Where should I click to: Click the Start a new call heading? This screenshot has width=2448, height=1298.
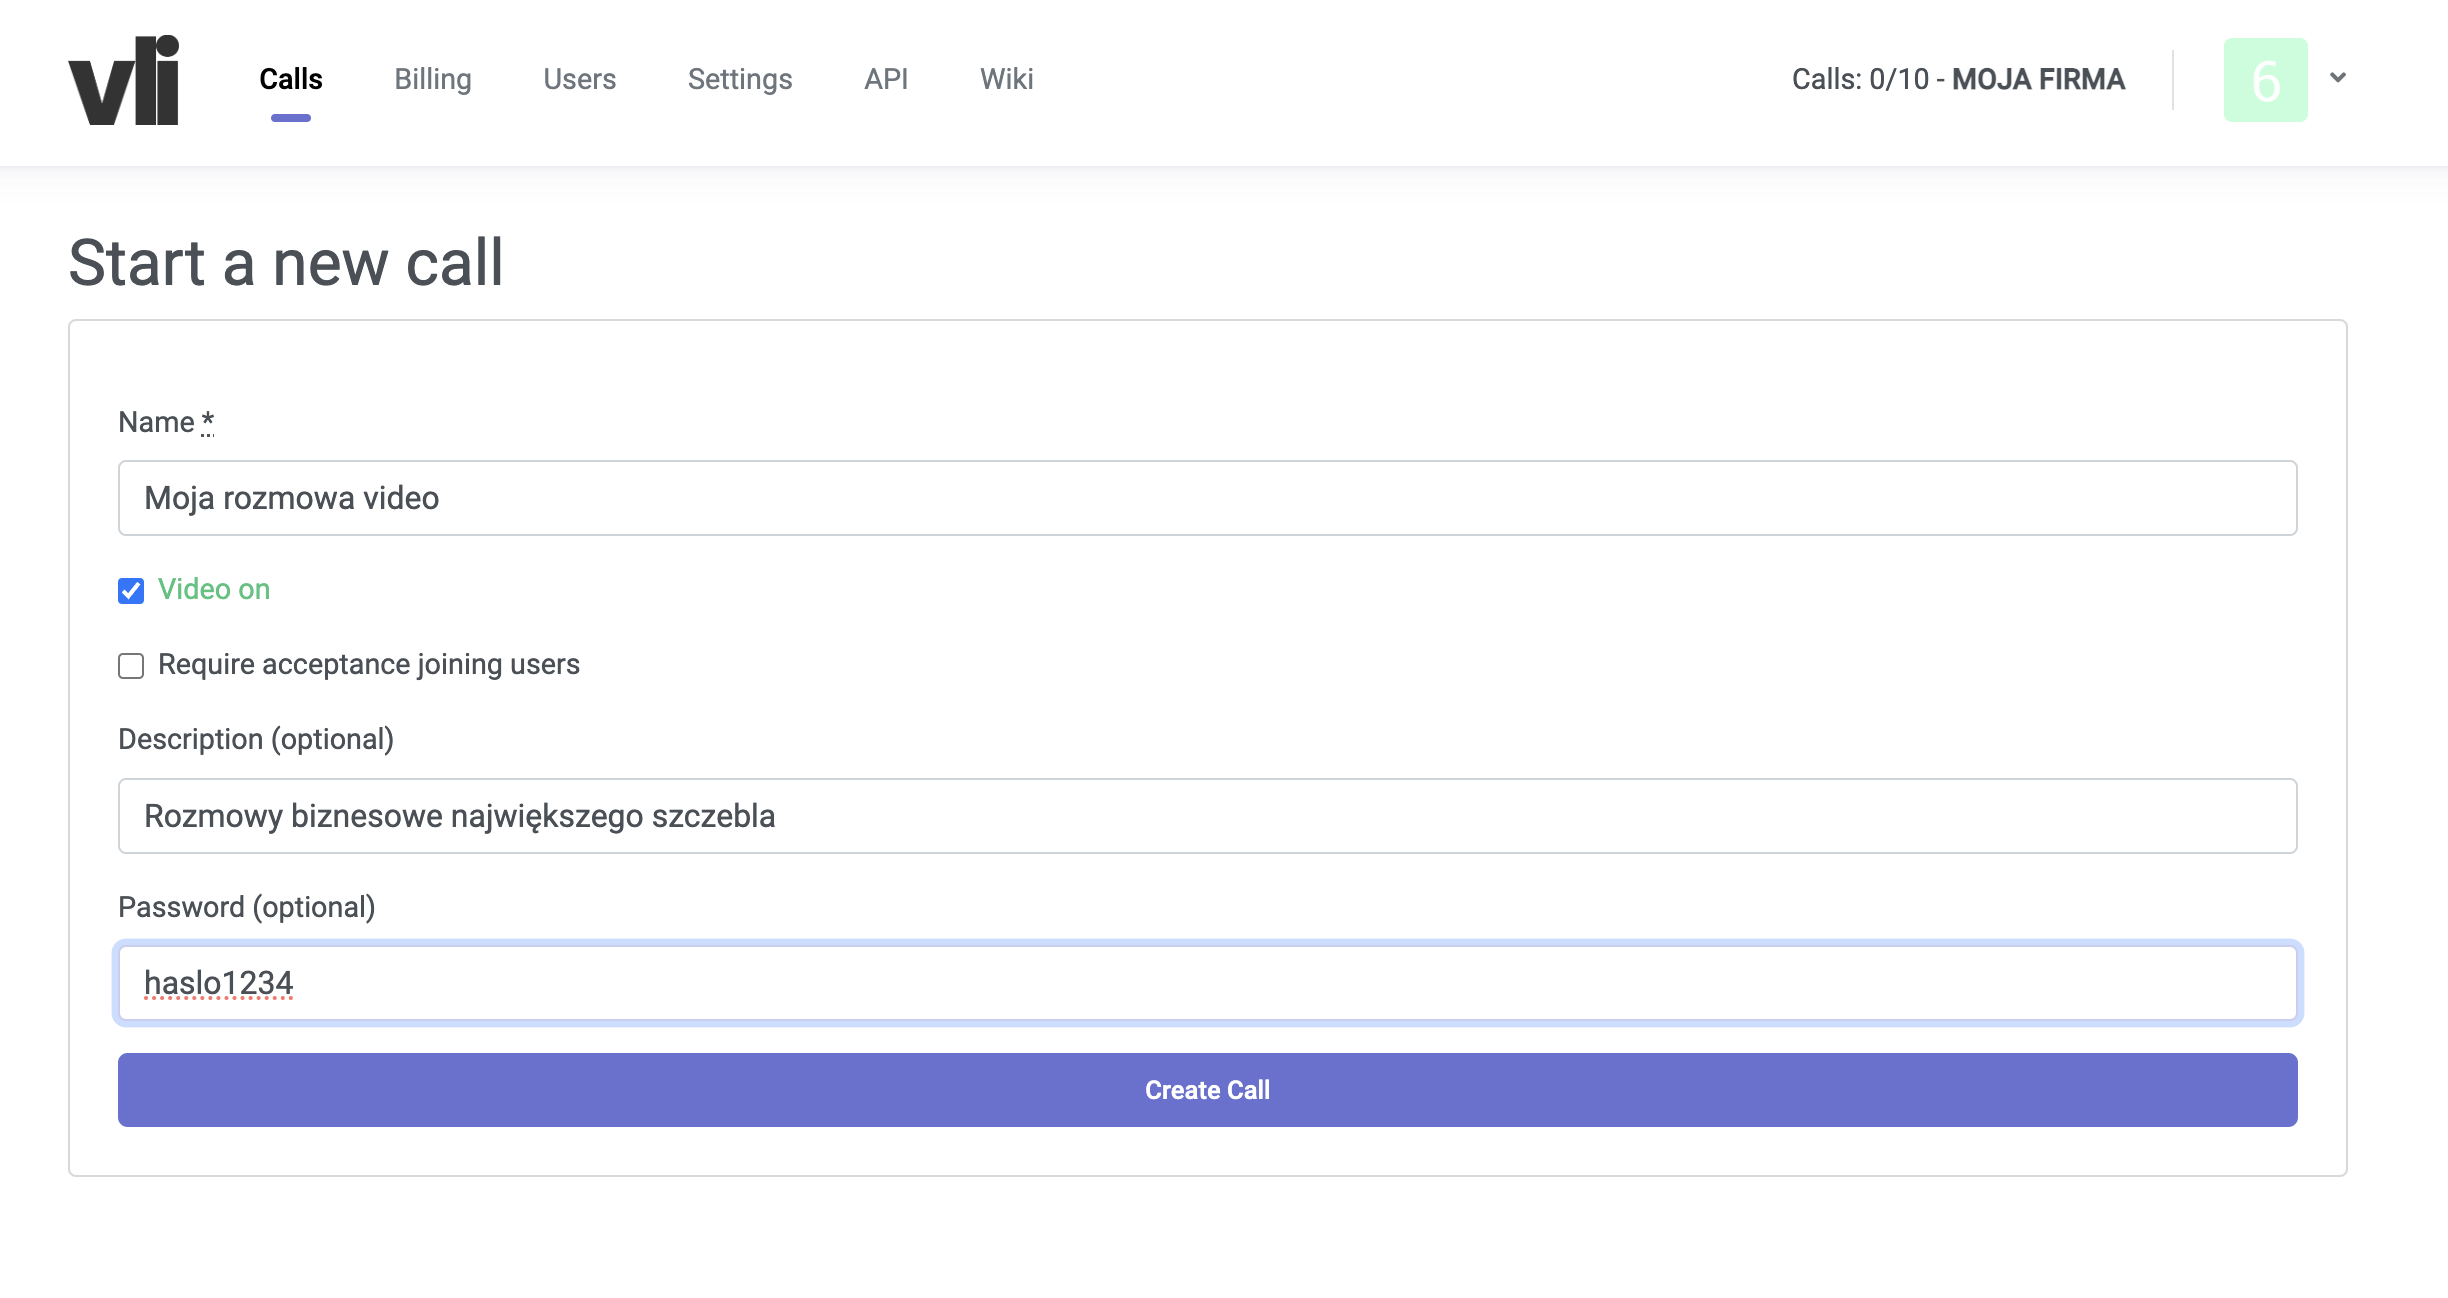[286, 263]
